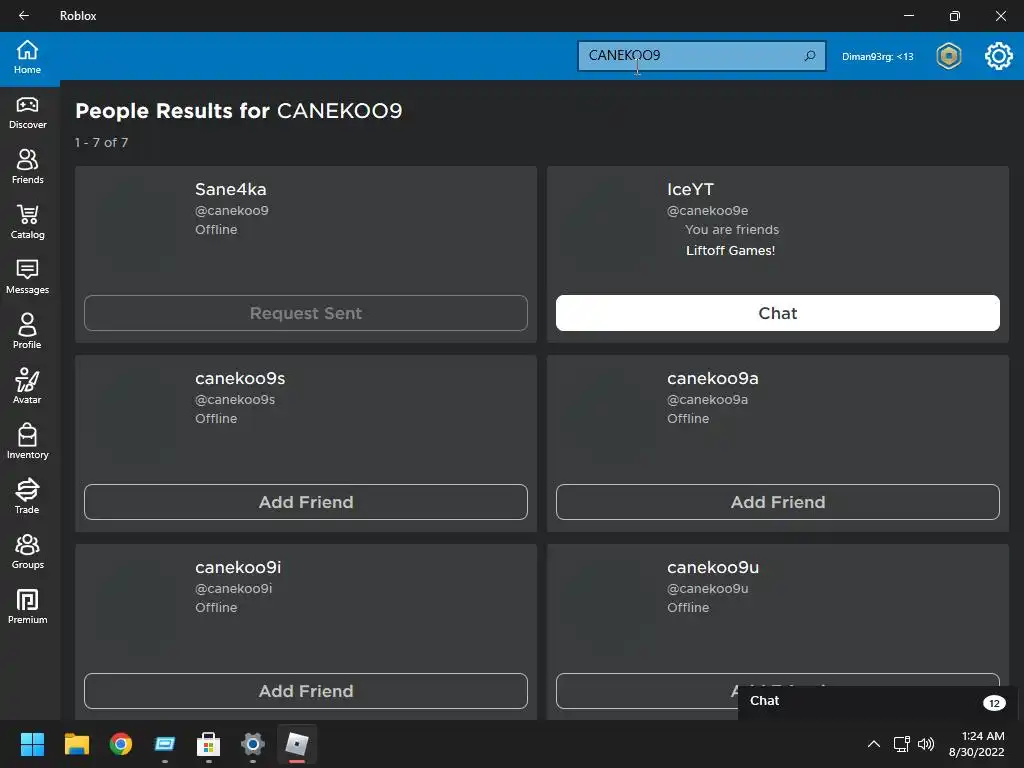Screen dimensions: 1024x768
Task: Click the @canekoo9e username text
Action: [x=707, y=210]
